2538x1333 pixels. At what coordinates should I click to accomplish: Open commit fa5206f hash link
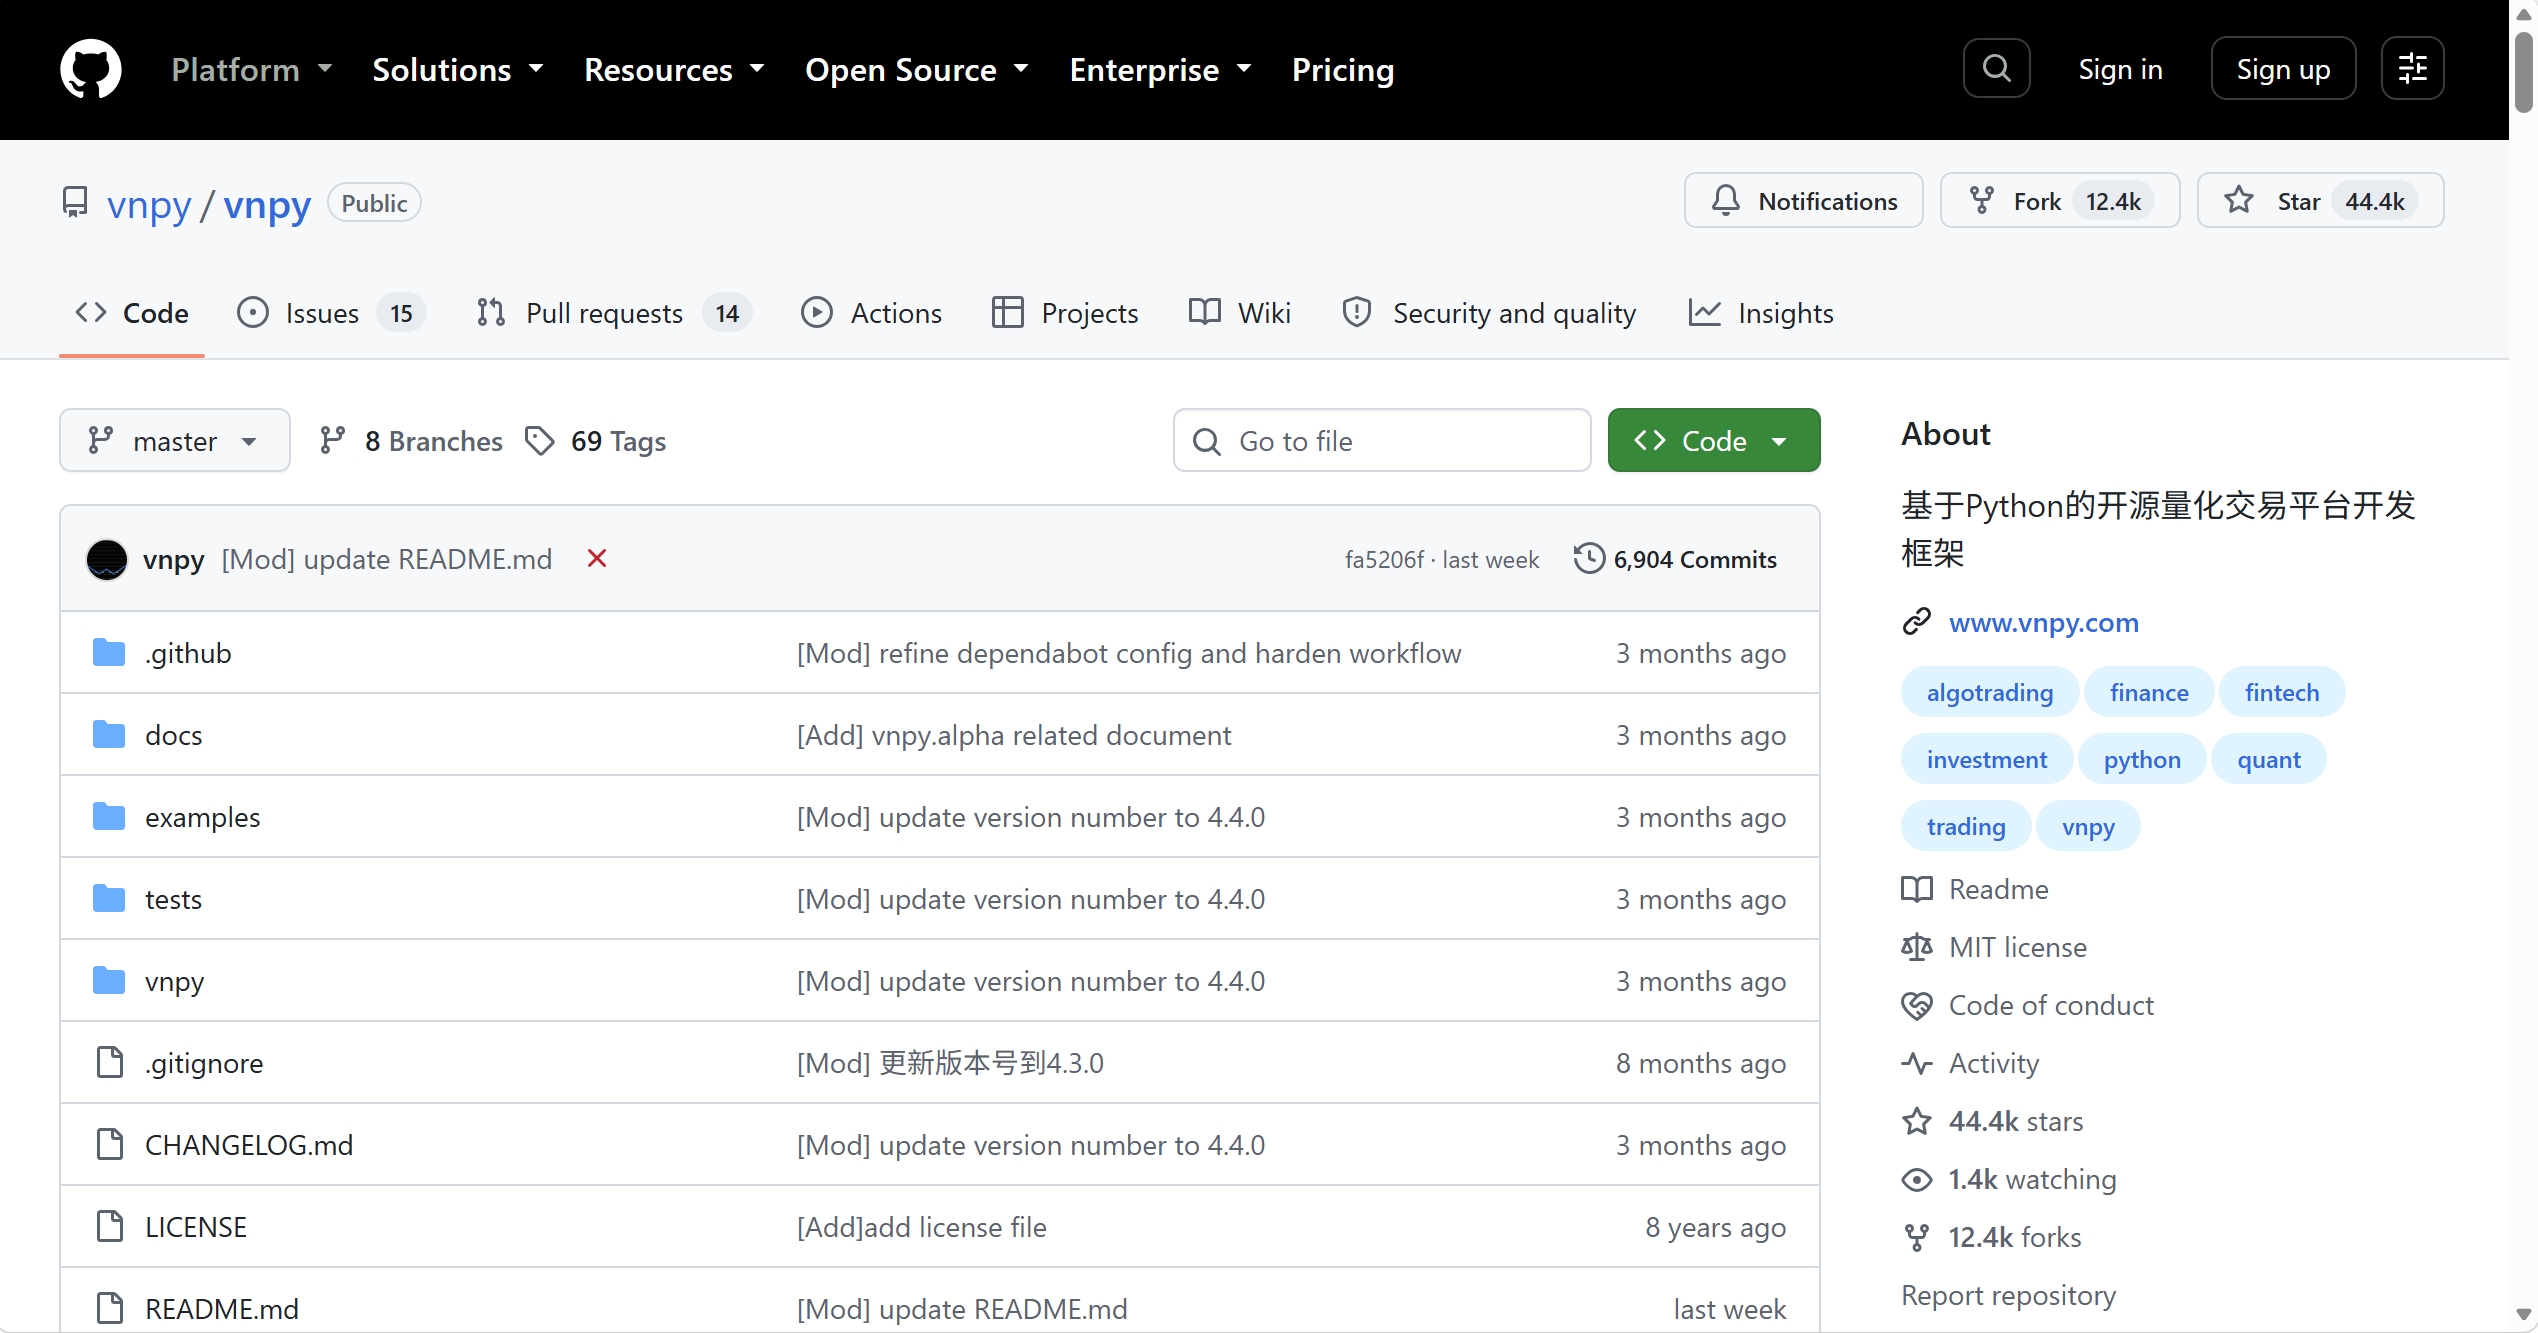(x=1383, y=559)
